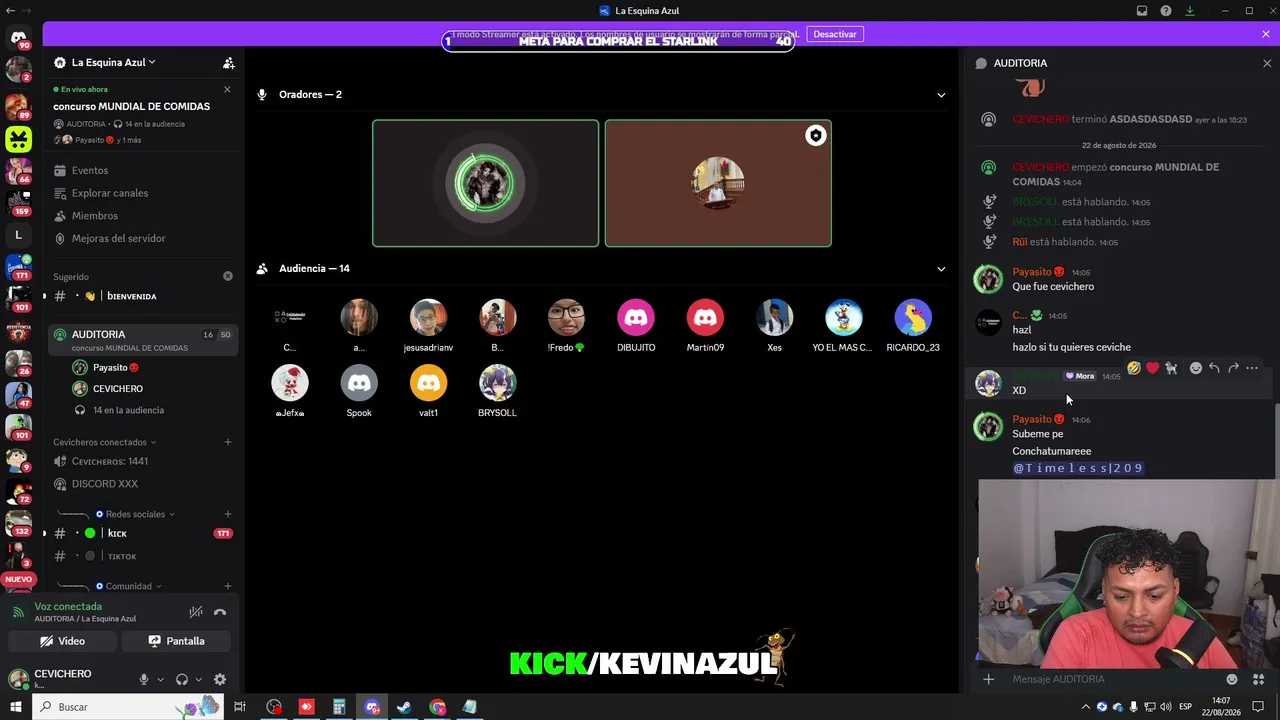React with poodle emoji on XD message
This screenshot has height=720, width=1280.
tap(1171, 368)
